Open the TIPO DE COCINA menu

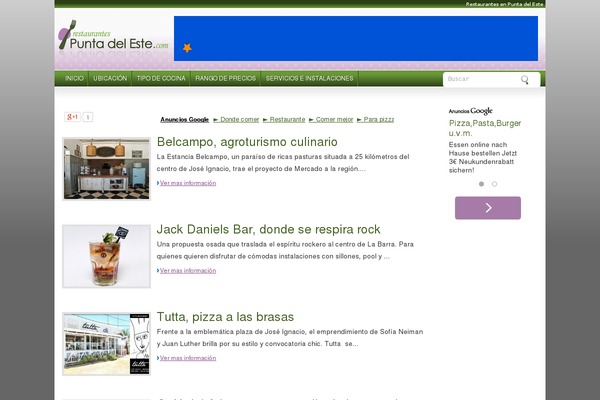(x=161, y=78)
